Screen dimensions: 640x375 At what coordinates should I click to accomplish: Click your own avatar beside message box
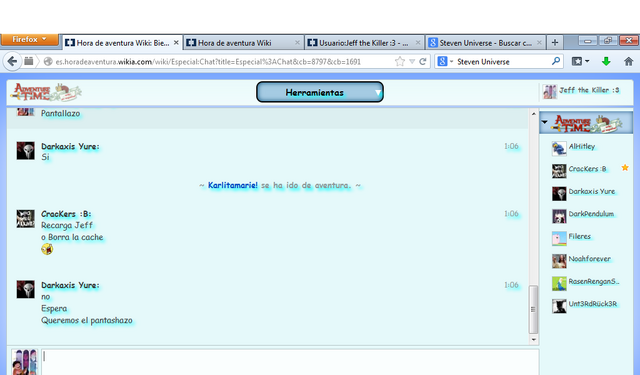click(x=24, y=362)
